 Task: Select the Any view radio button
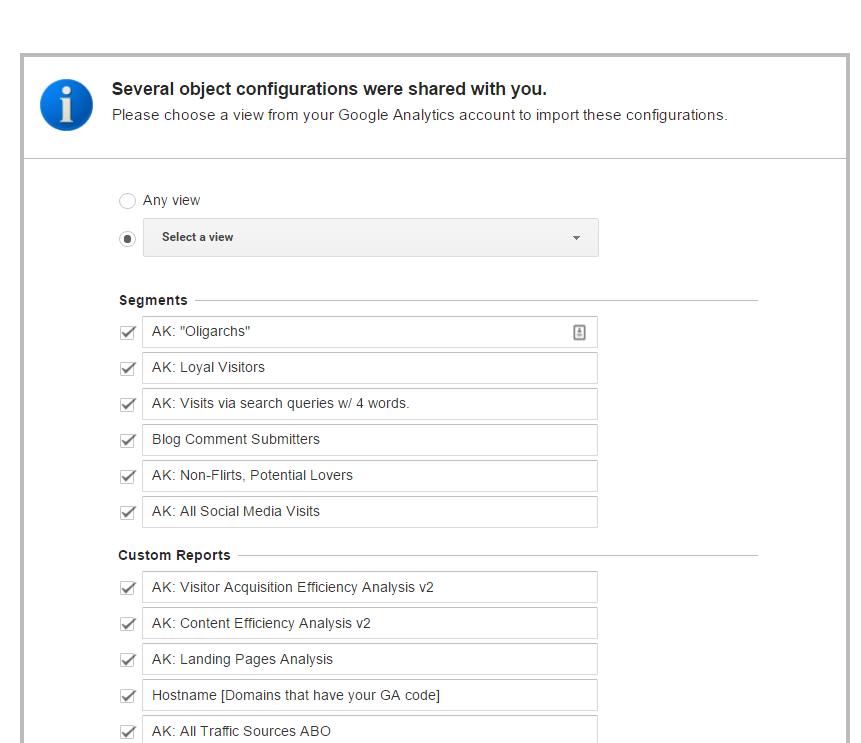[x=127, y=201]
